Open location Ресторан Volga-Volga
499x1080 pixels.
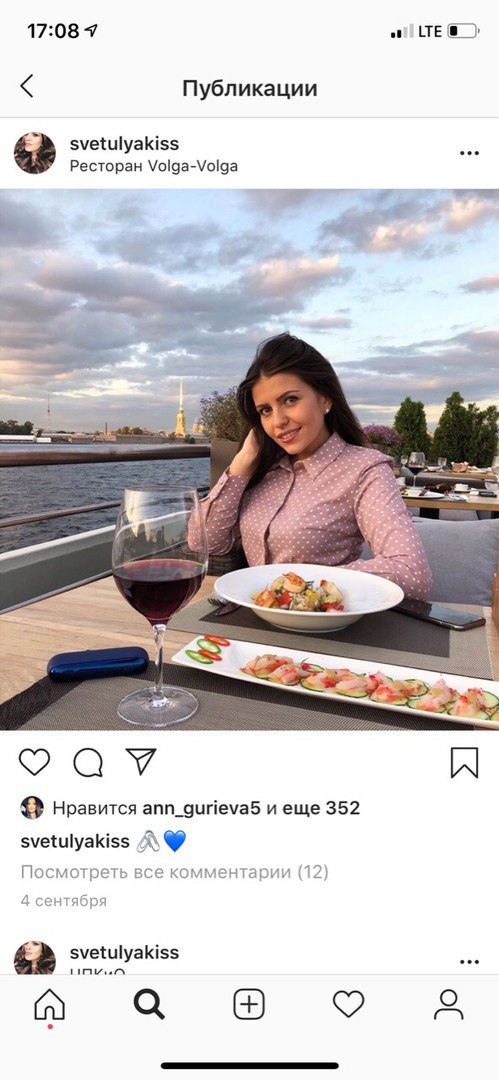tap(154, 166)
